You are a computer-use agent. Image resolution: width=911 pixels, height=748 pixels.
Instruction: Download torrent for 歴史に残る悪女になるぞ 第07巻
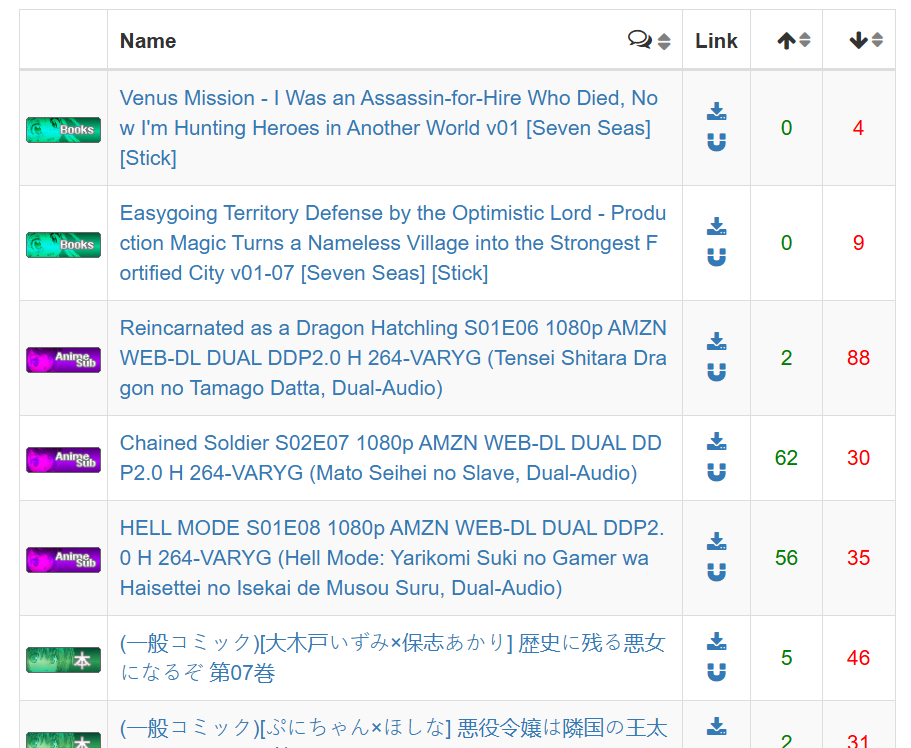[716, 642]
